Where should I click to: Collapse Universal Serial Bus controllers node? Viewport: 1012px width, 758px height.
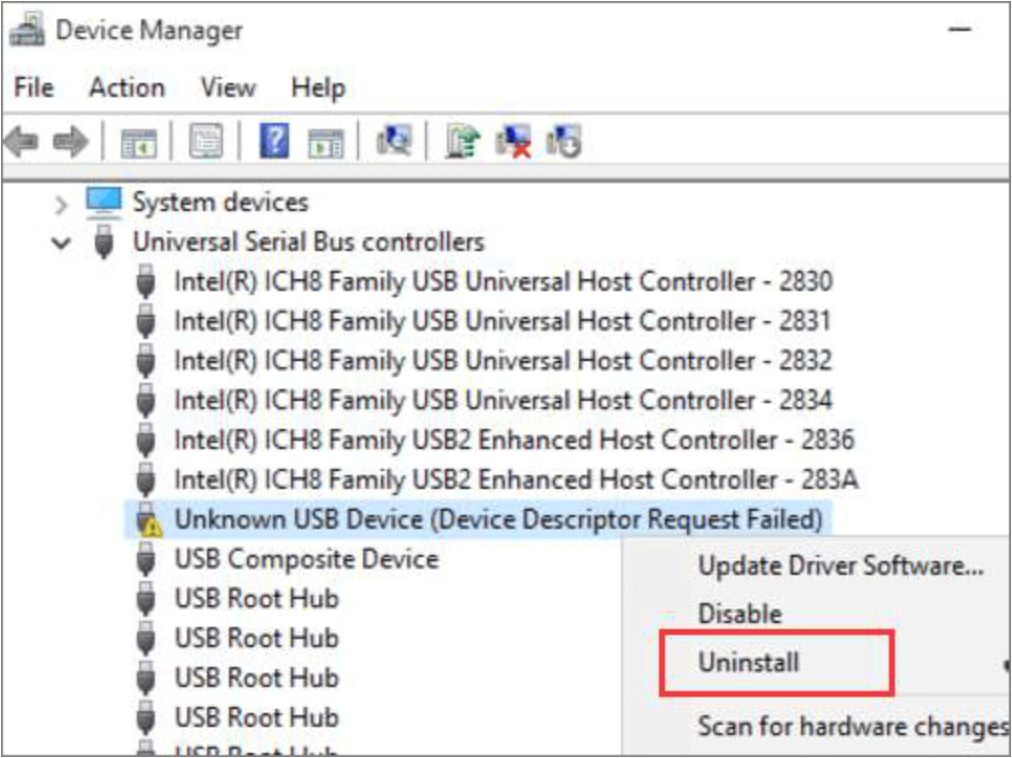tap(62, 243)
